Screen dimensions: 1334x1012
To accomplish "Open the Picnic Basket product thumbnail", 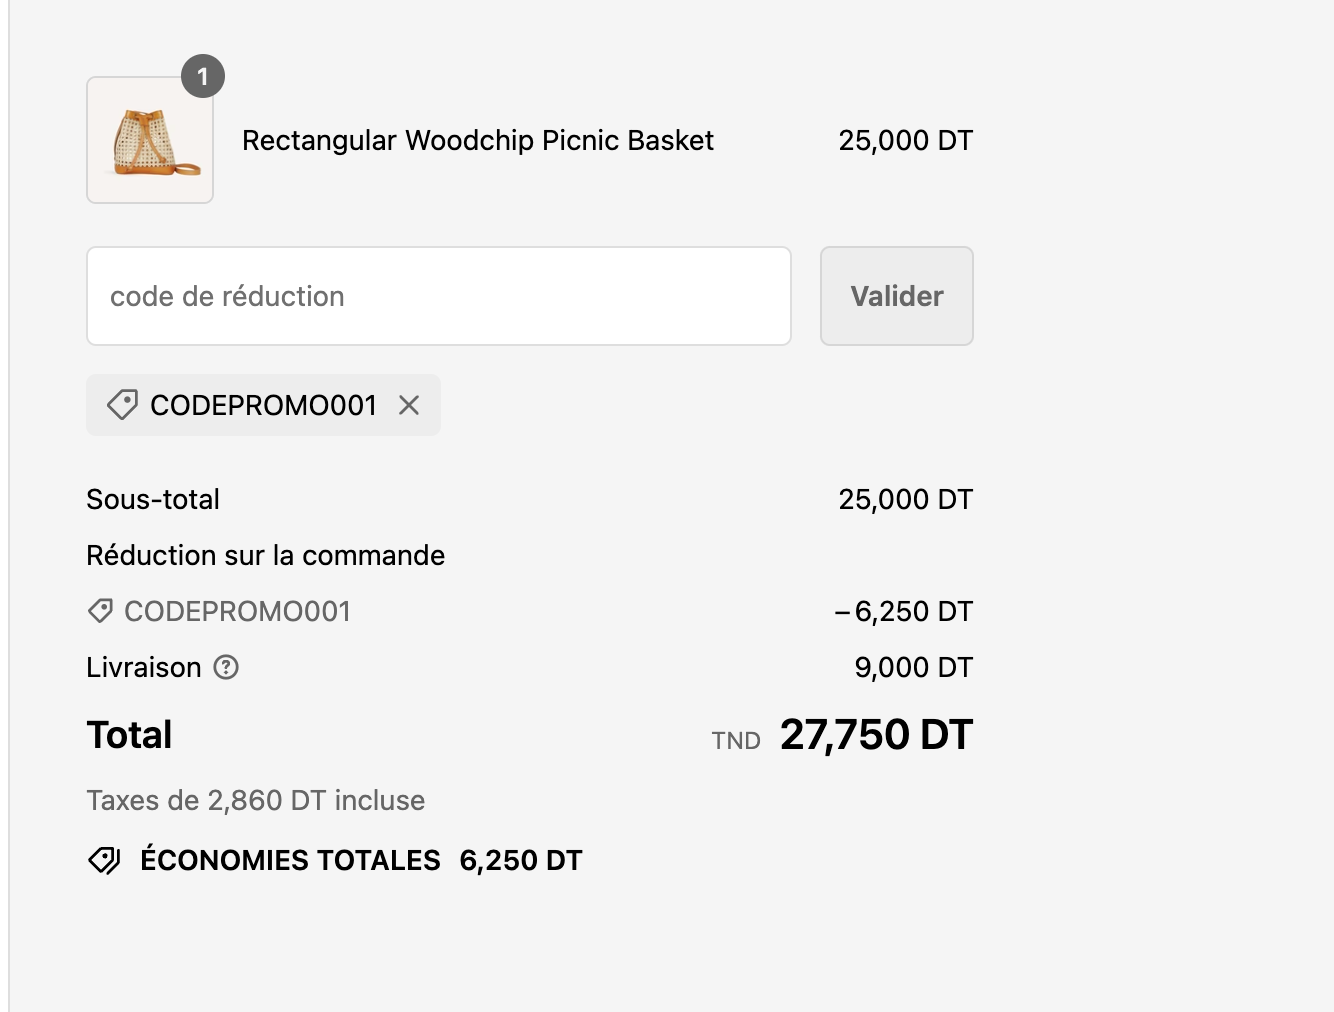I will 150,141.
